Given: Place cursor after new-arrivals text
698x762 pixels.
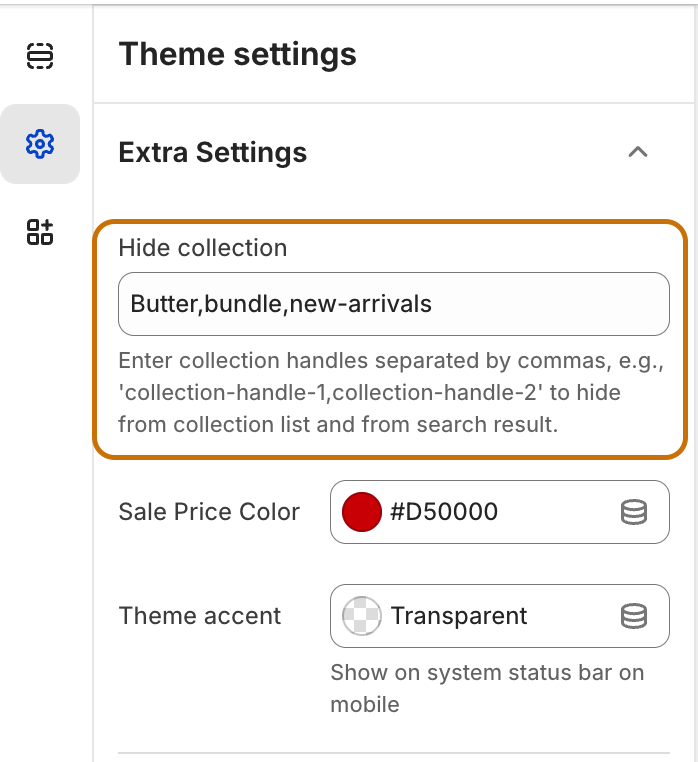Looking at the screenshot, I should tap(433, 304).
